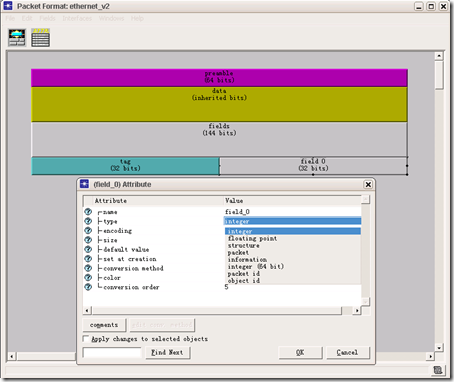The height and width of the screenshot is (382, 454).
Task: Select the field_0 (32 bits) block
Action: coord(313,166)
